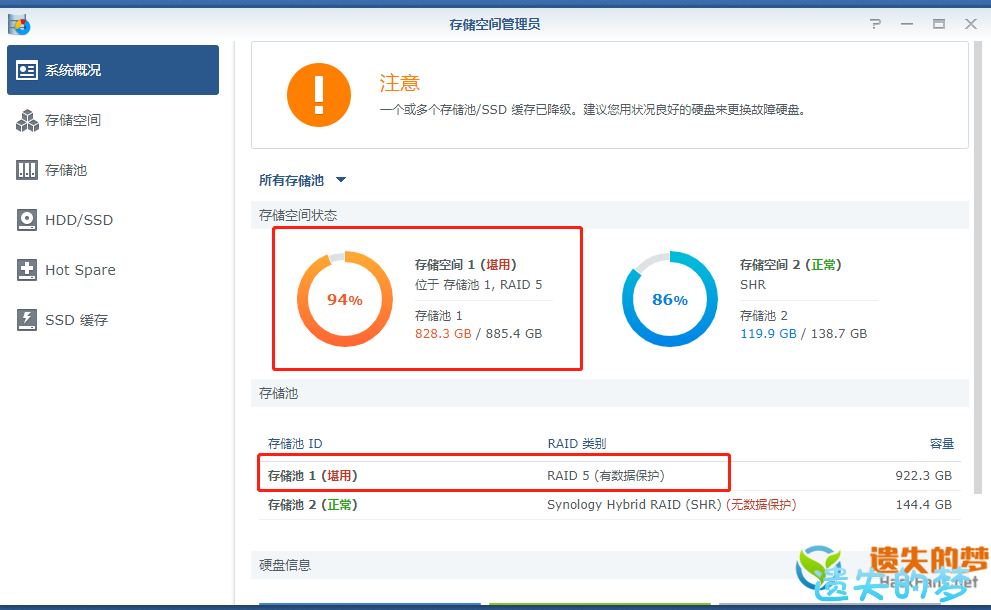Click the 存储空间 1 volume title
991x610 pixels.
(464, 265)
